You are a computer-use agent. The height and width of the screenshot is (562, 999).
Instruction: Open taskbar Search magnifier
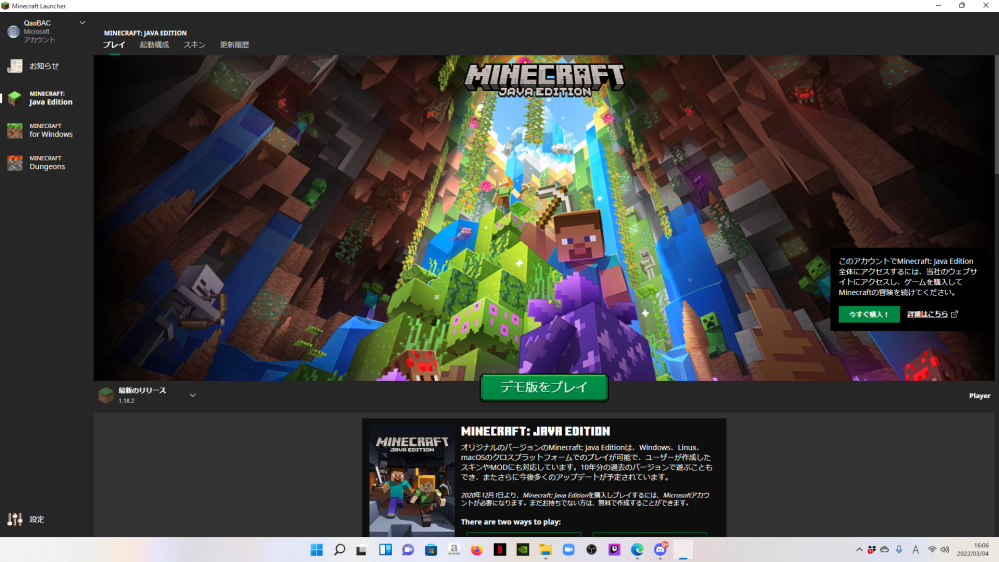(340, 550)
